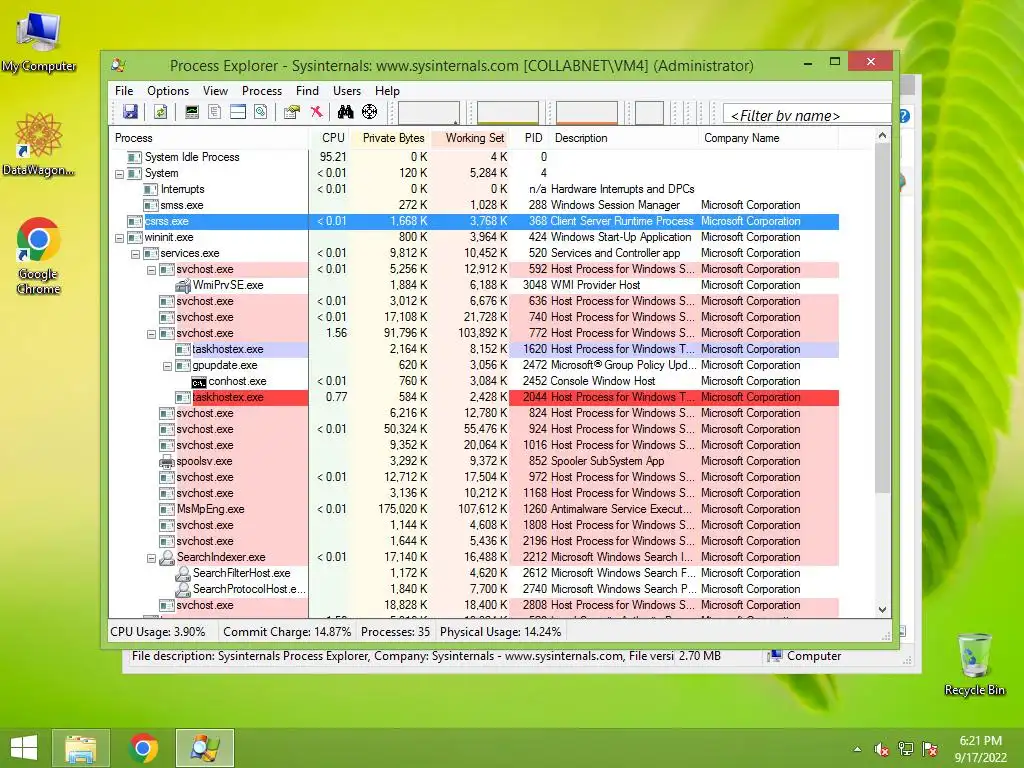Select the System Idle Process row
The height and width of the screenshot is (768, 1024).
pos(474,157)
